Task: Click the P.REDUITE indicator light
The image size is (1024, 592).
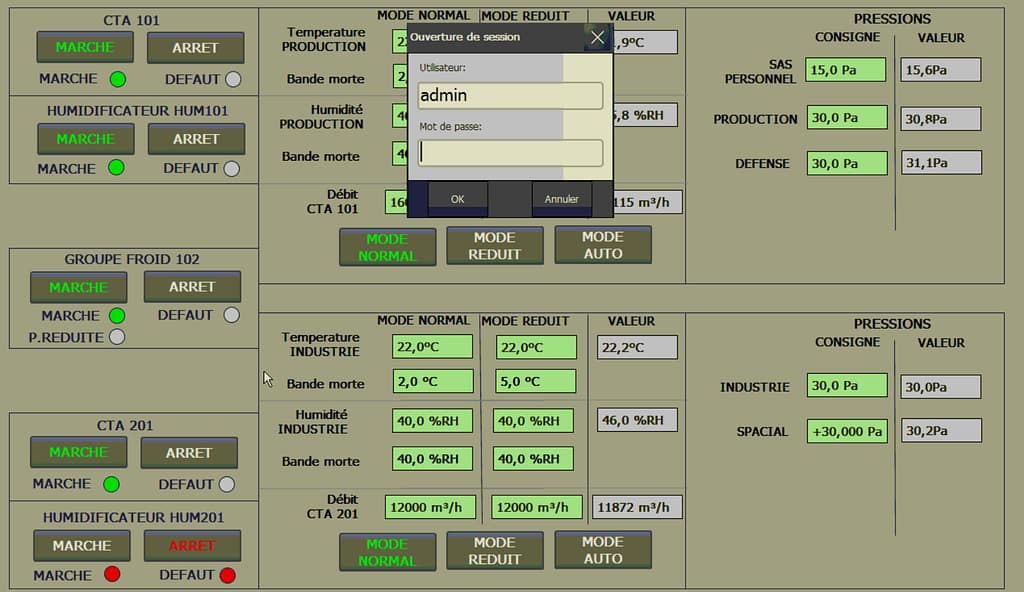Action: pyautogui.click(x=117, y=338)
